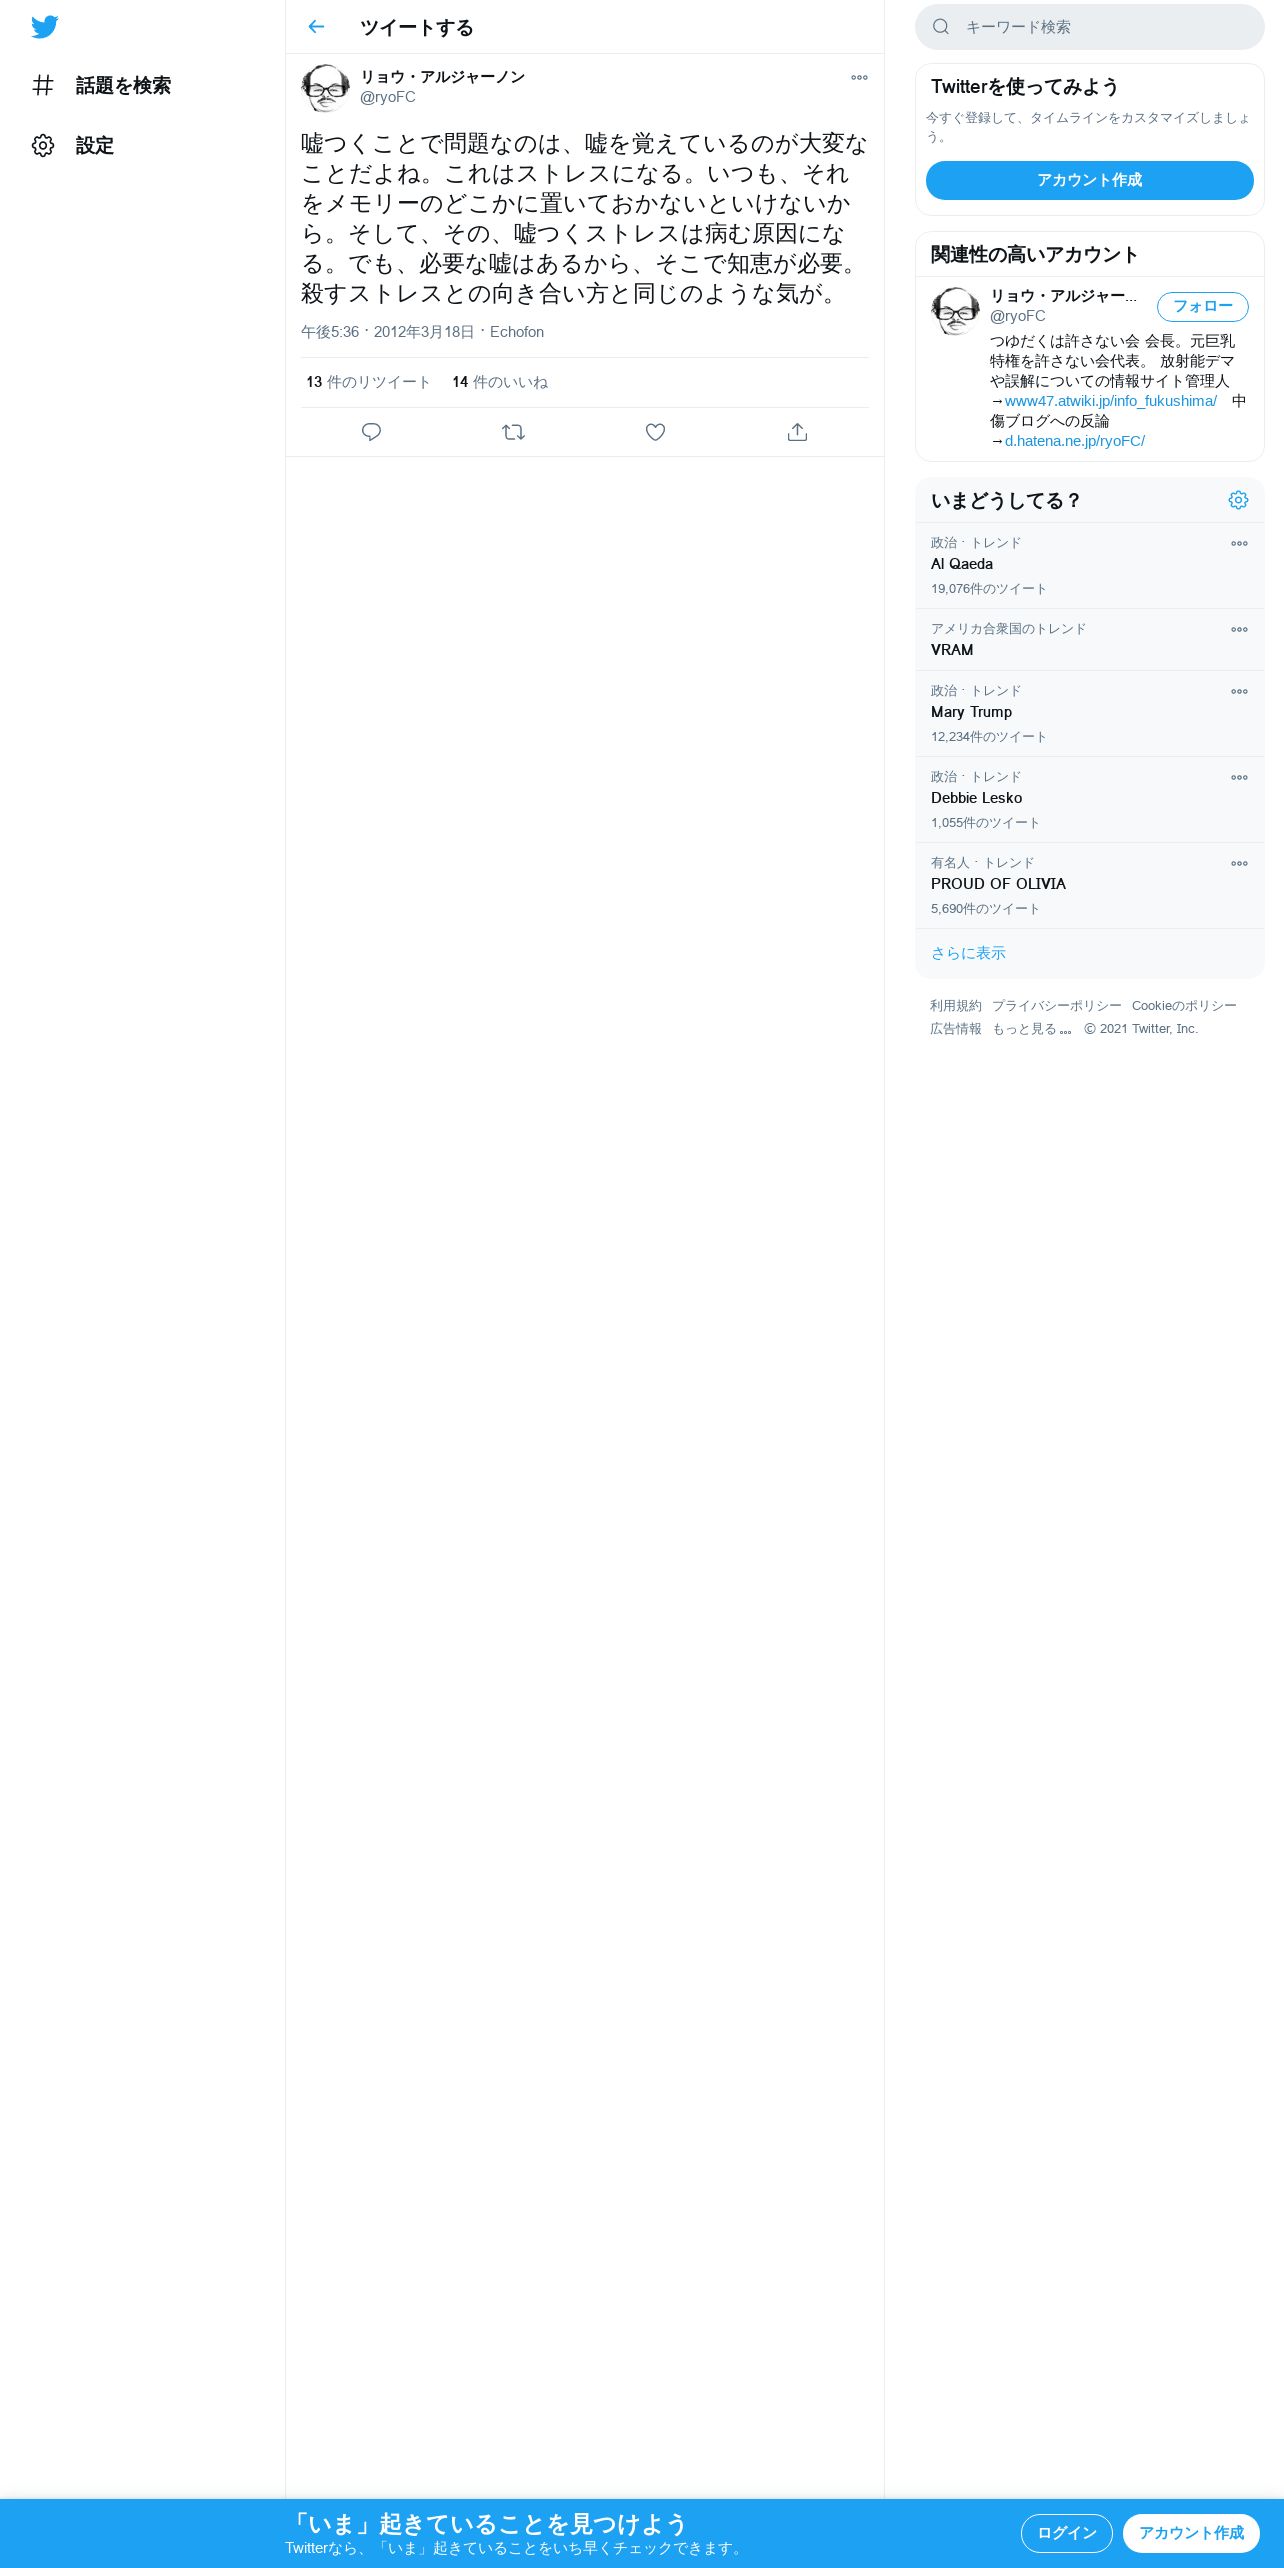1284x2568 pixels.
Task: Open 話題を検索 explore item
Action: click(x=101, y=86)
